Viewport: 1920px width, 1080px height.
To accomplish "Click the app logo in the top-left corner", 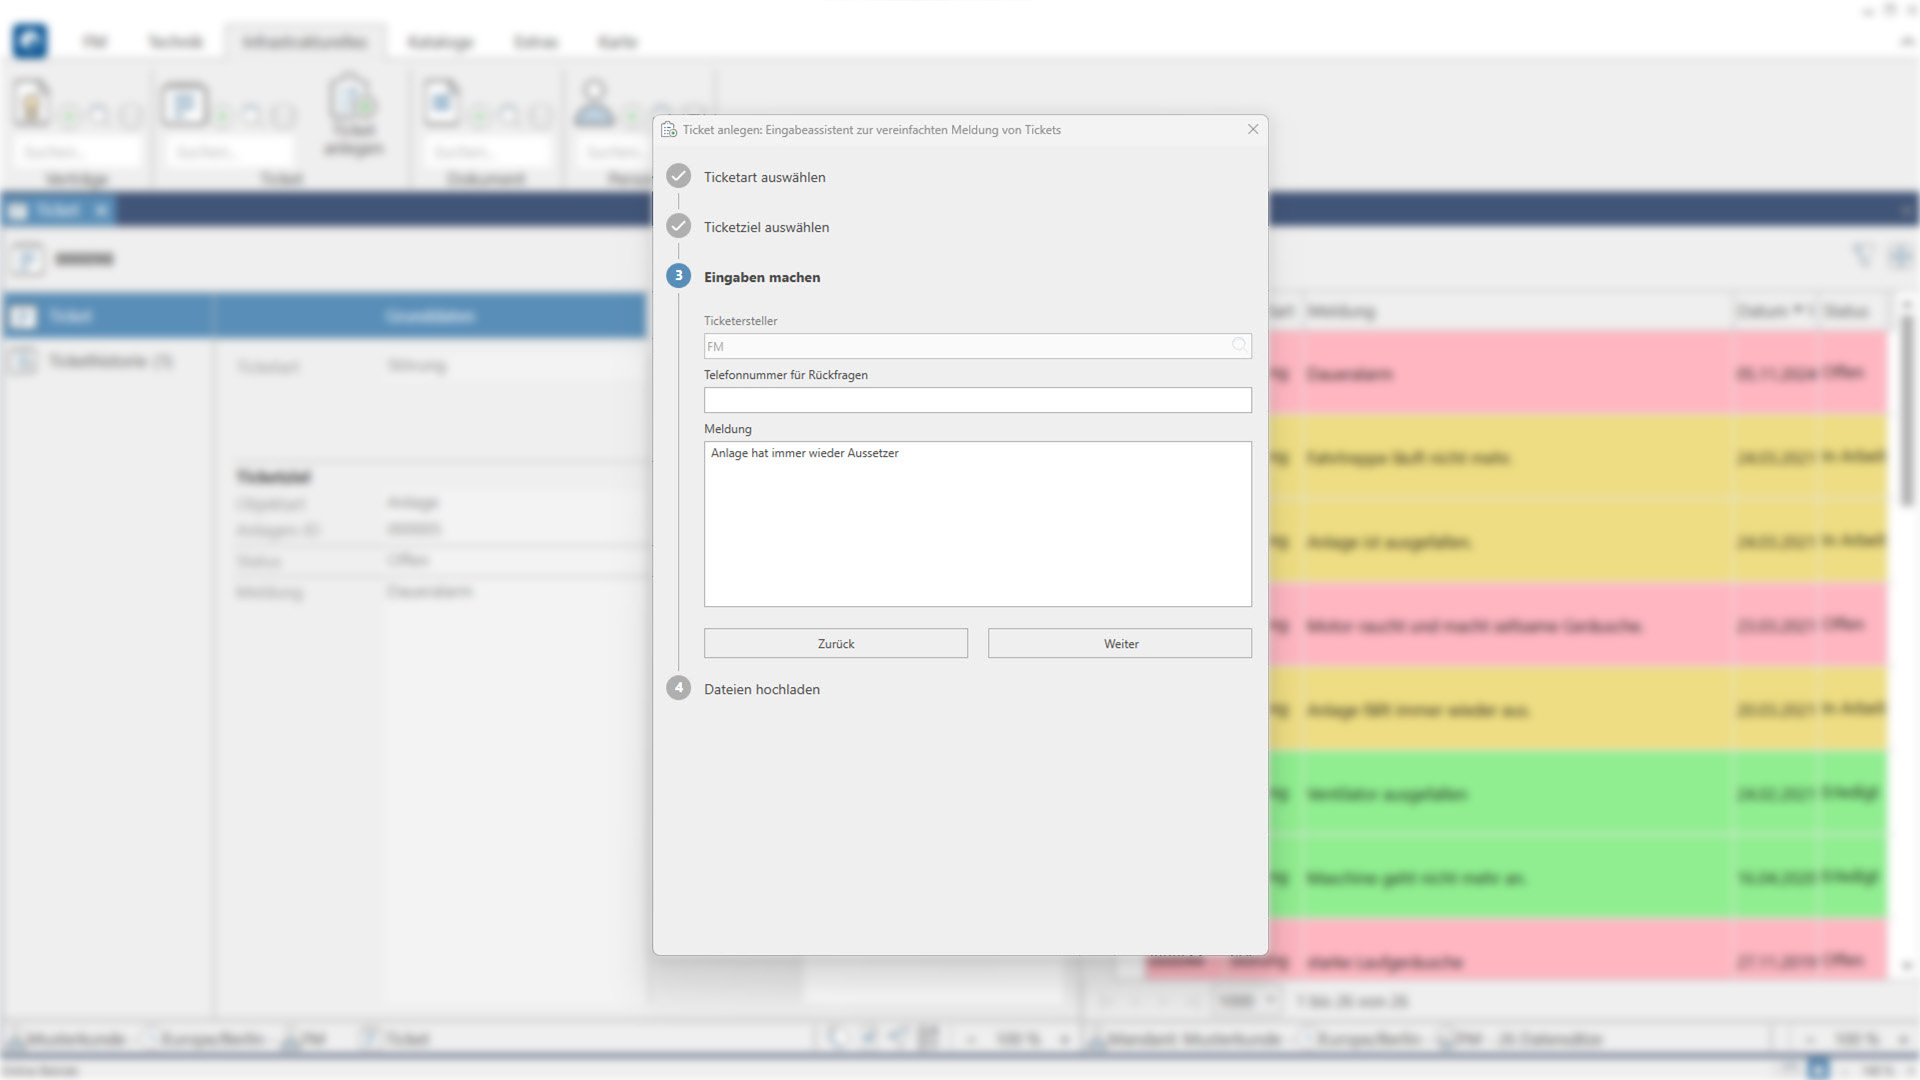I will (x=30, y=40).
